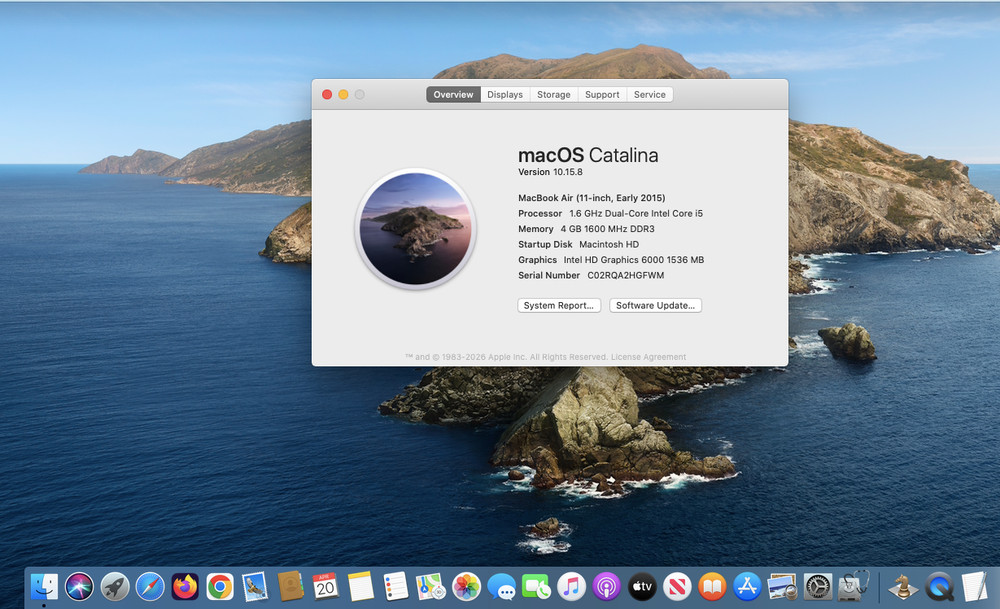Screen dimensions: 1000x609
Task: Click the macOS Catalina circular image
Action: (x=416, y=229)
